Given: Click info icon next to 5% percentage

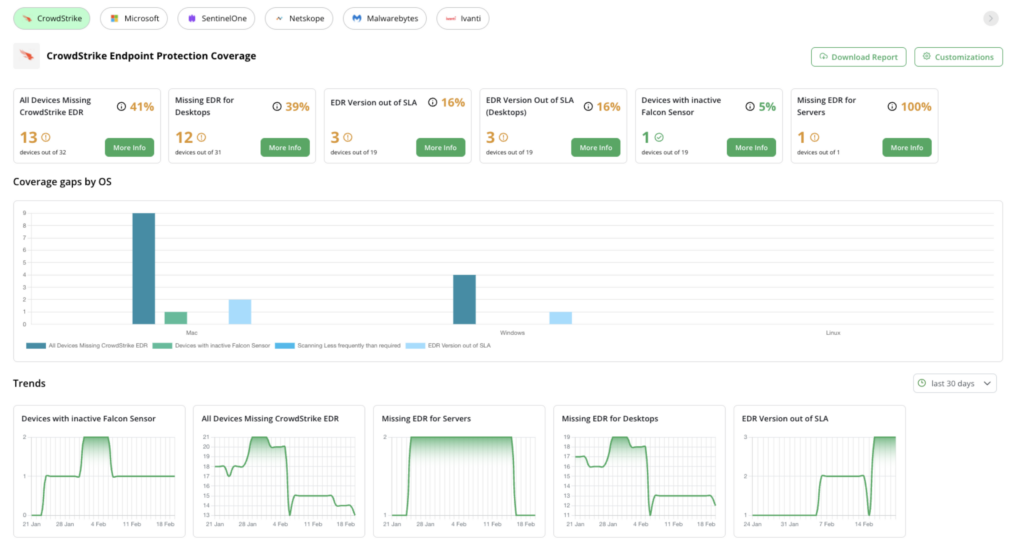Looking at the screenshot, I should pyautogui.click(x=750, y=107).
